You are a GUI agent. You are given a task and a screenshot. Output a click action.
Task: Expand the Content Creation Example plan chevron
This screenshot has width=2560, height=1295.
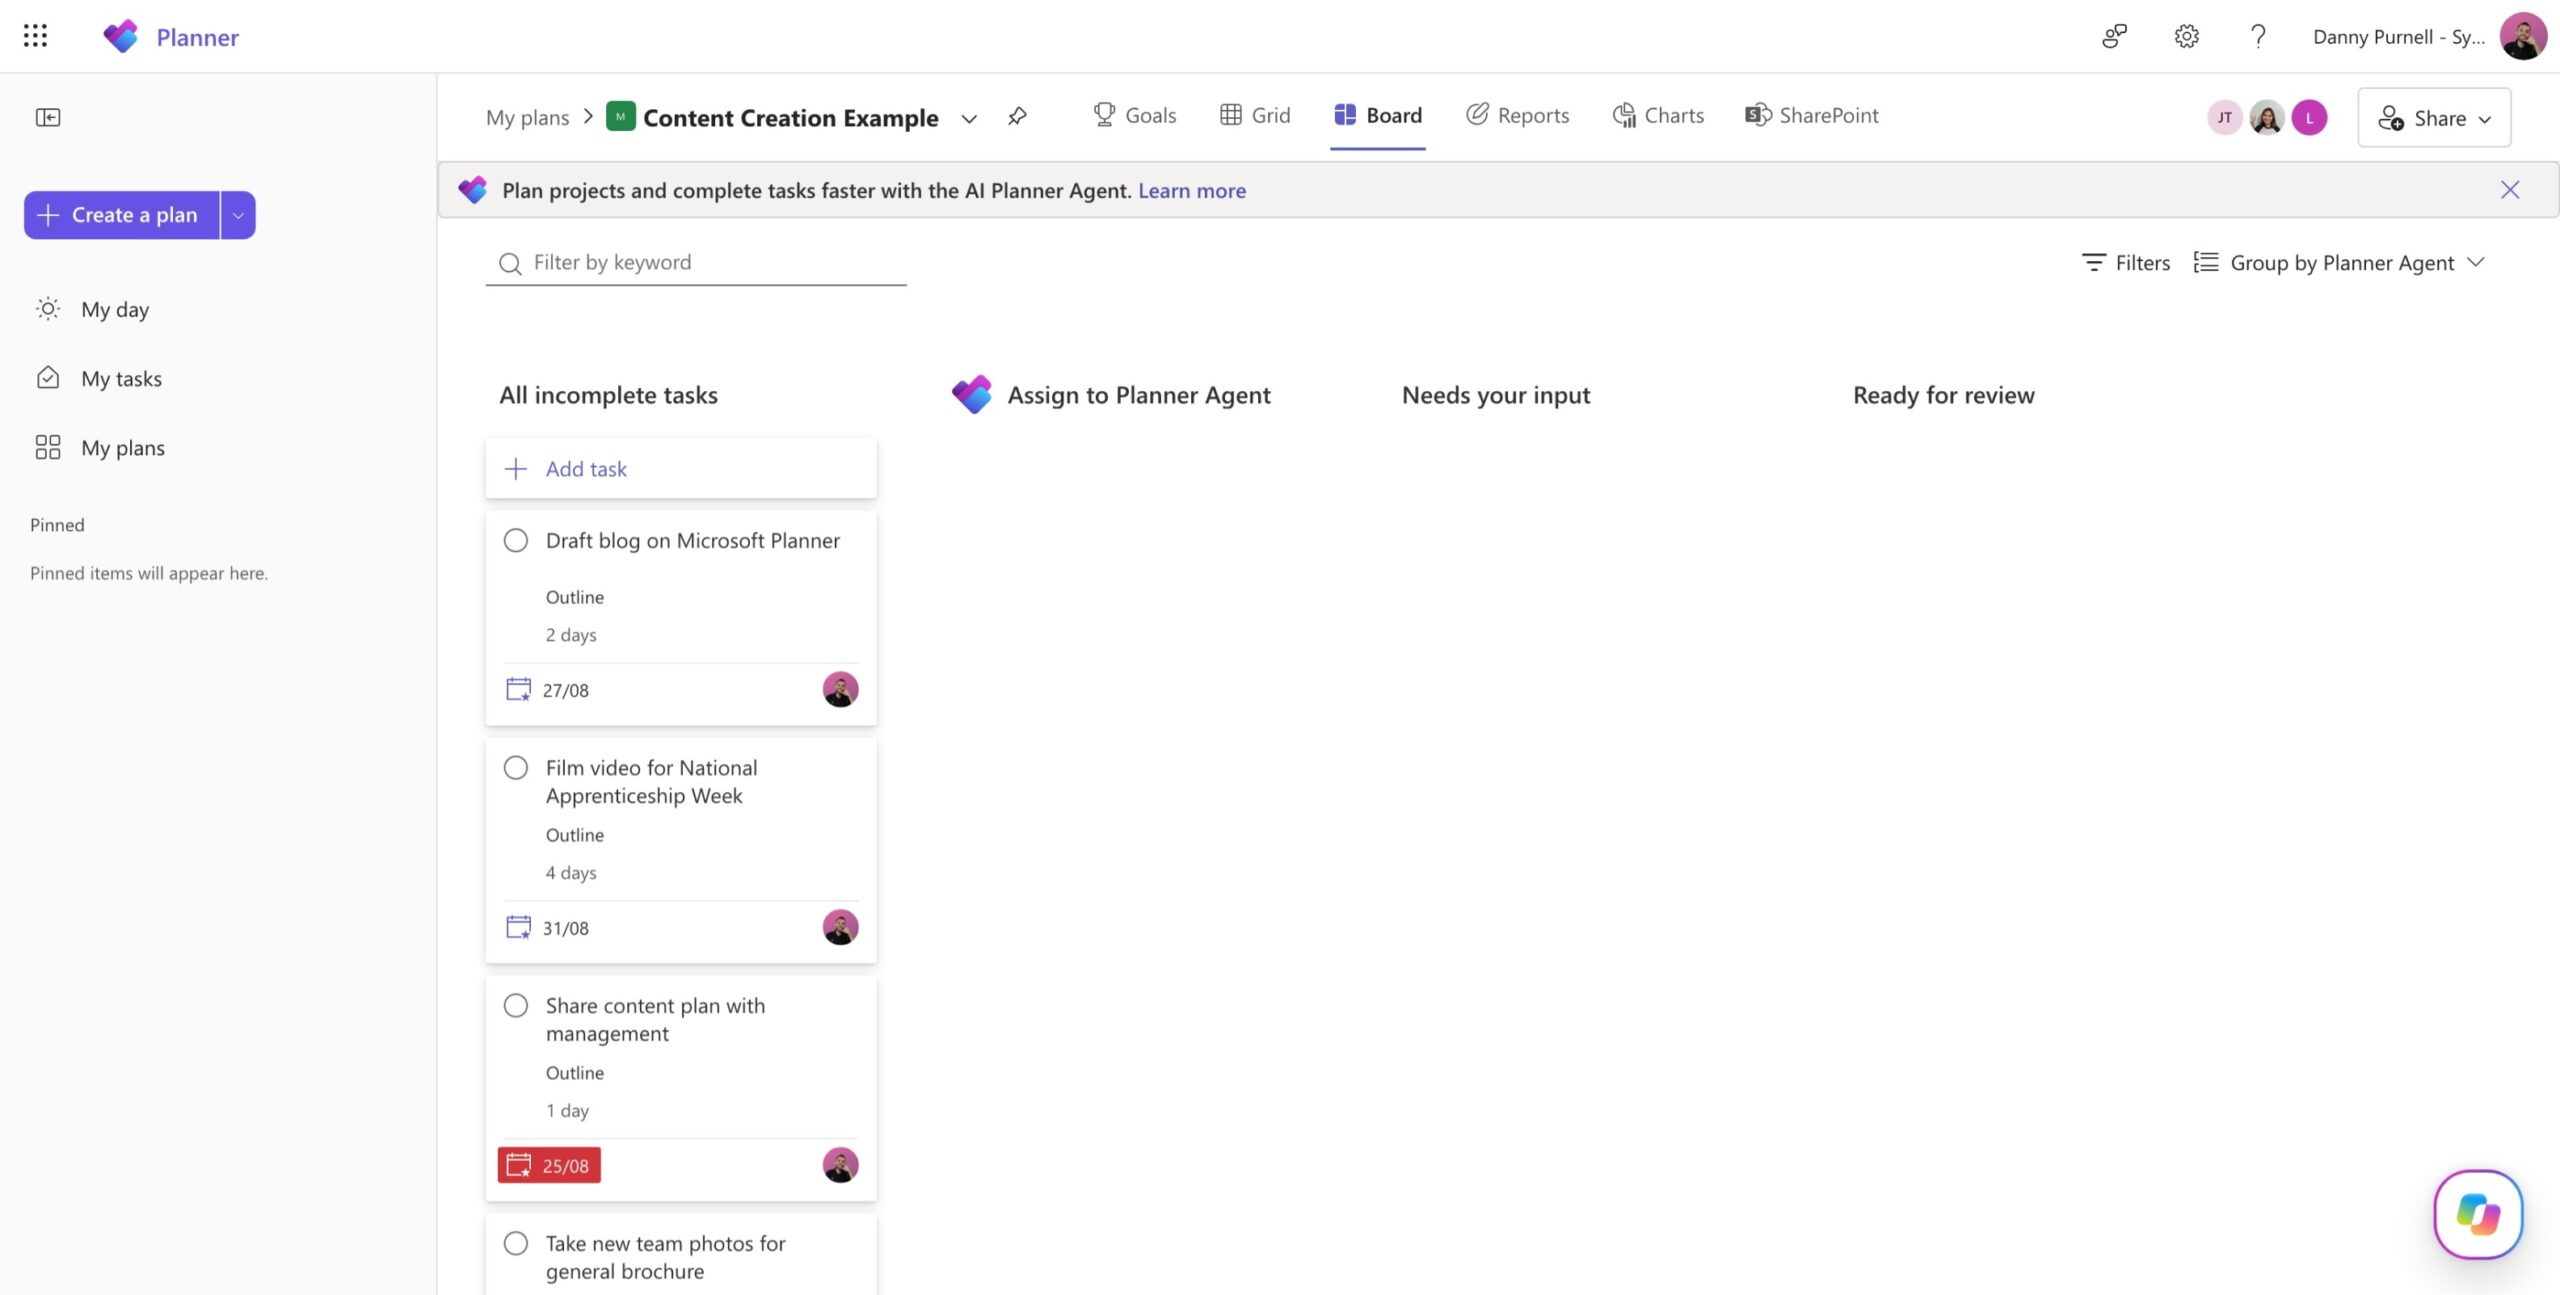(969, 118)
